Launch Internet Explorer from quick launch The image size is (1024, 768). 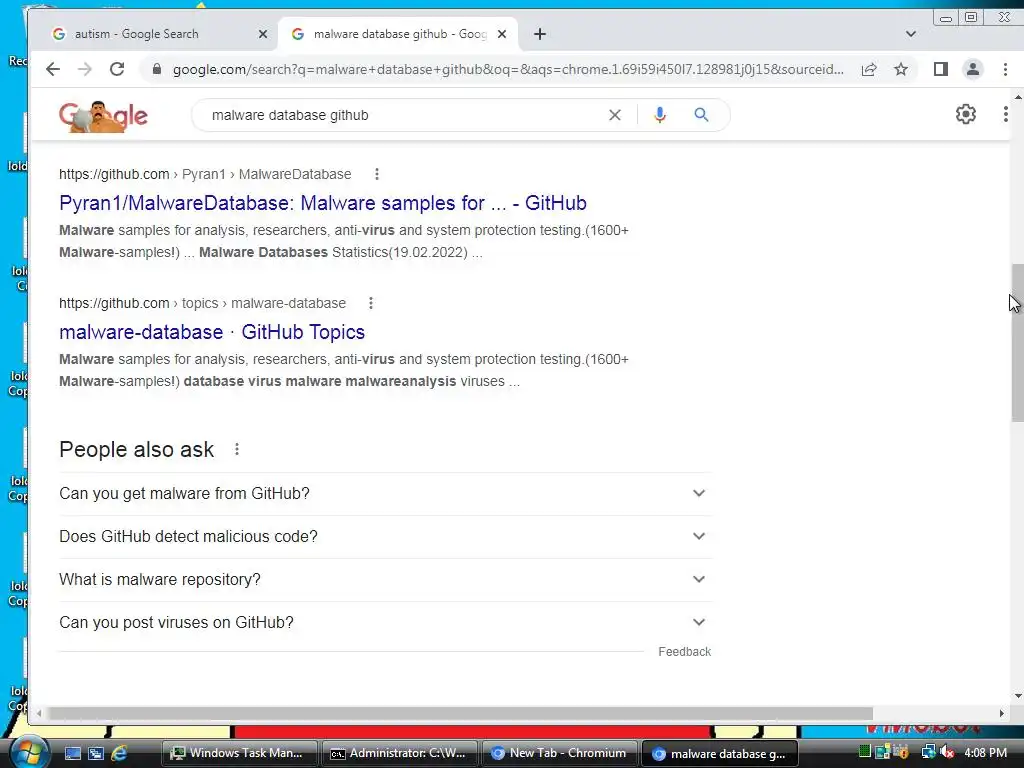click(120, 754)
